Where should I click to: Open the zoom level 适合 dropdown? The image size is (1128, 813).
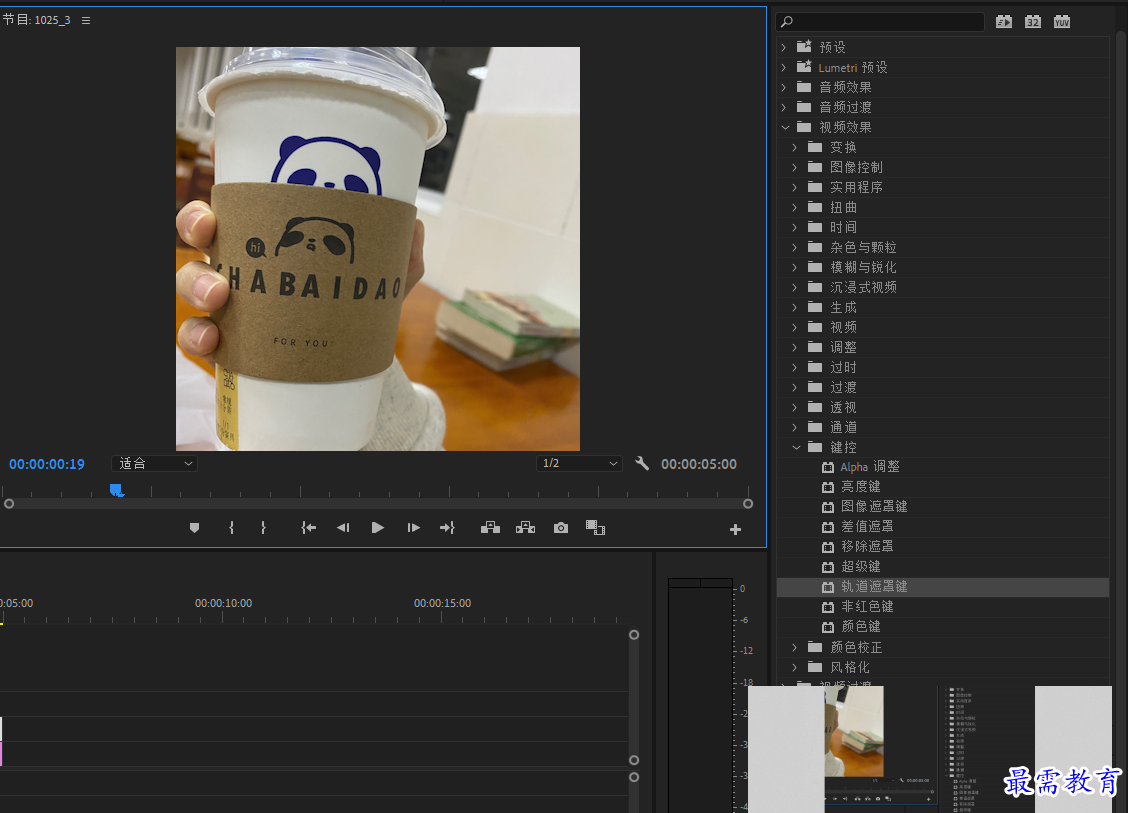[155, 463]
